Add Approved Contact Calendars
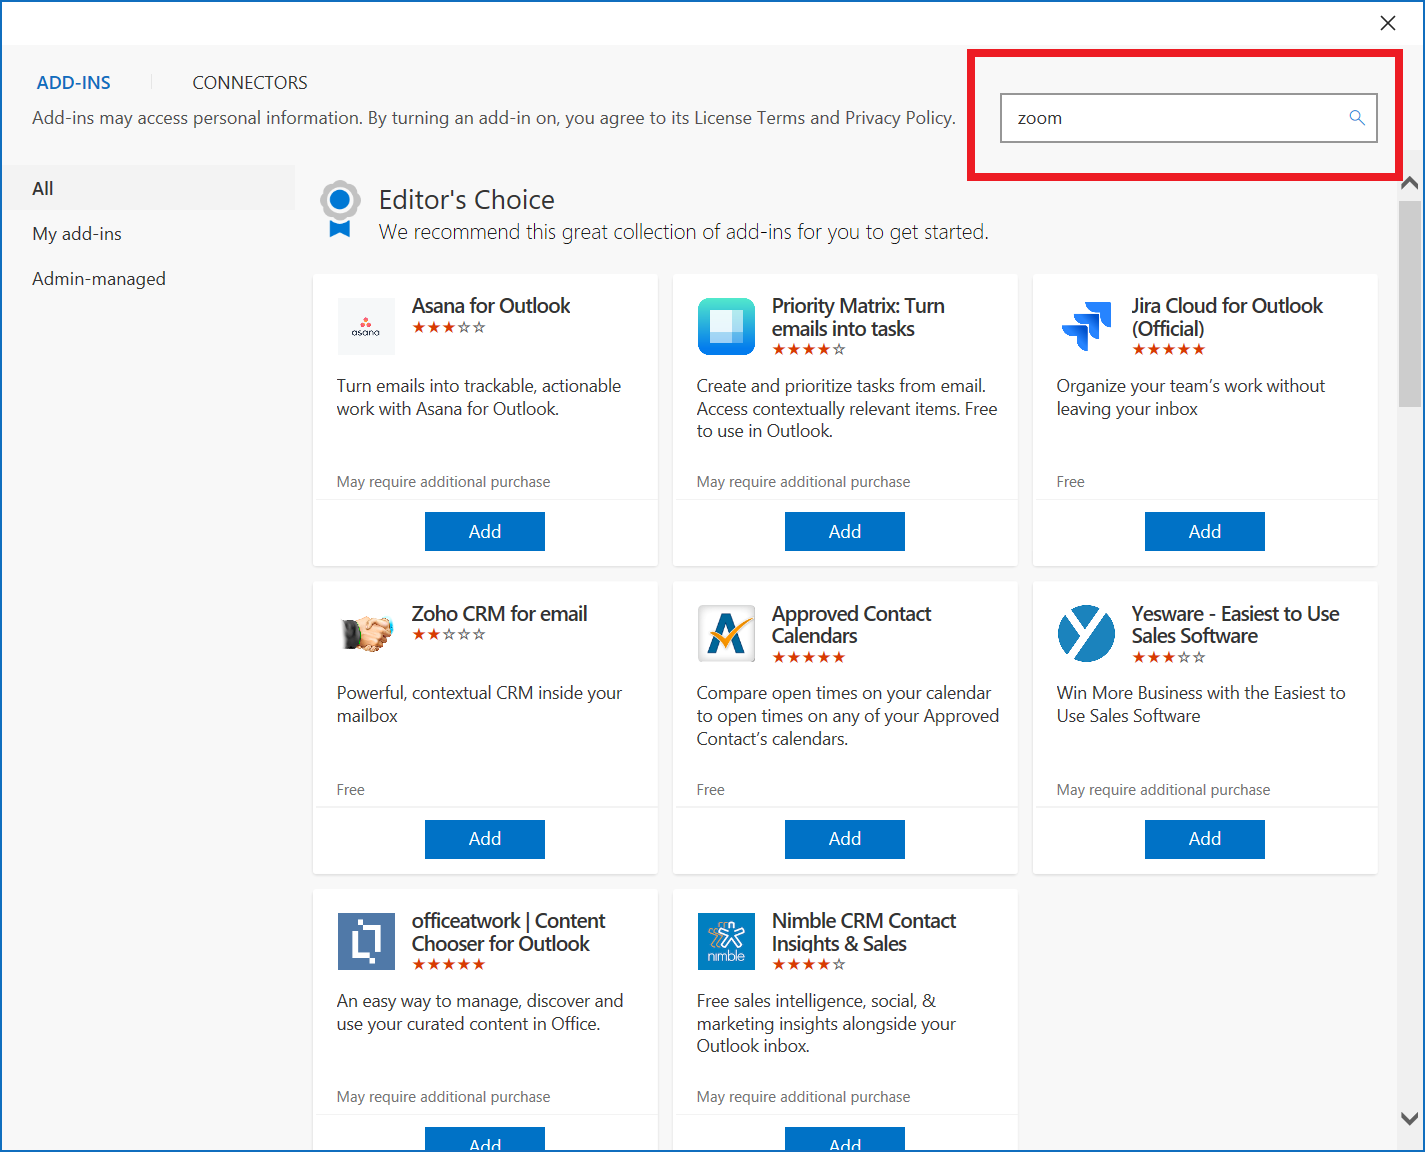This screenshot has width=1427, height=1152. click(845, 839)
